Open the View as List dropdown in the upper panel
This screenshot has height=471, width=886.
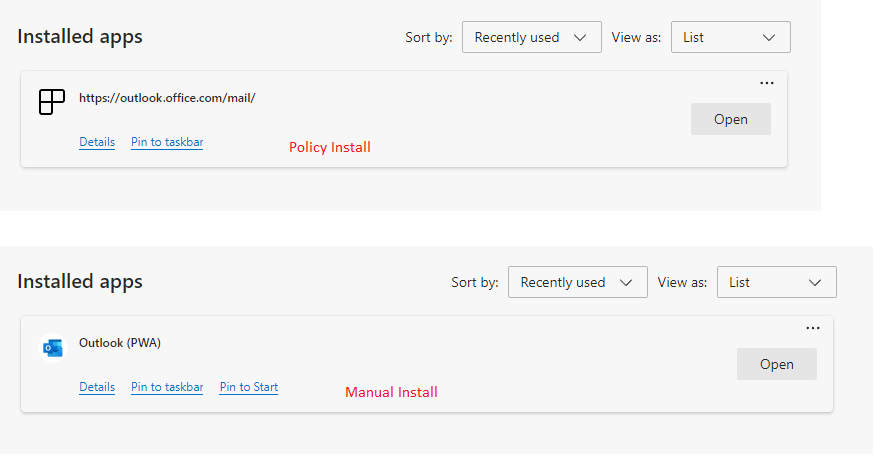click(731, 37)
